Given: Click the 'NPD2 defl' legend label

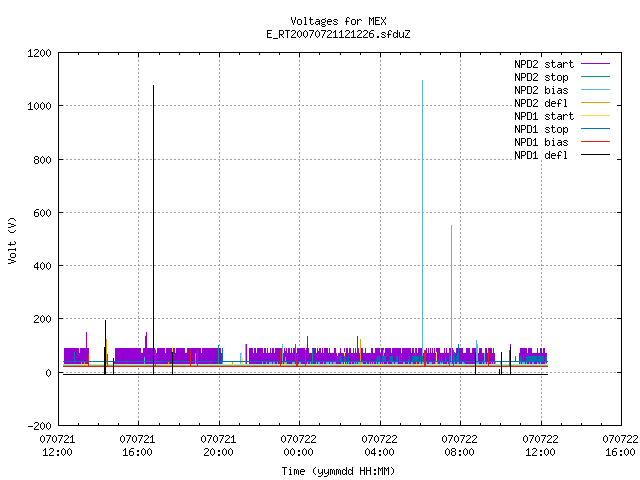Looking at the screenshot, I should (541, 103).
